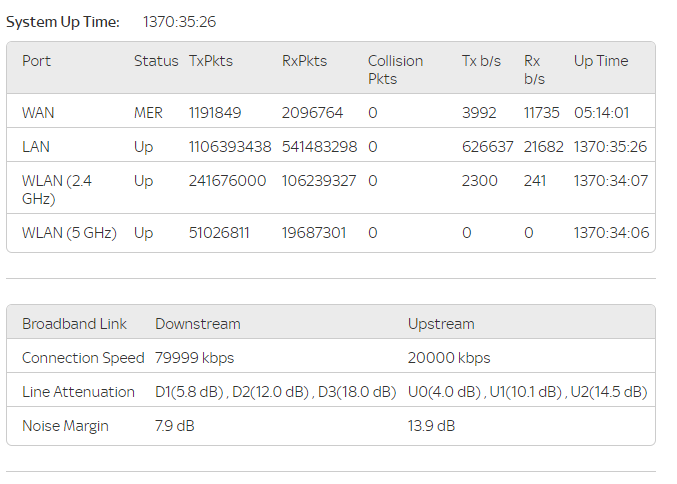Select the Downstream column header

pyautogui.click(x=197, y=324)
